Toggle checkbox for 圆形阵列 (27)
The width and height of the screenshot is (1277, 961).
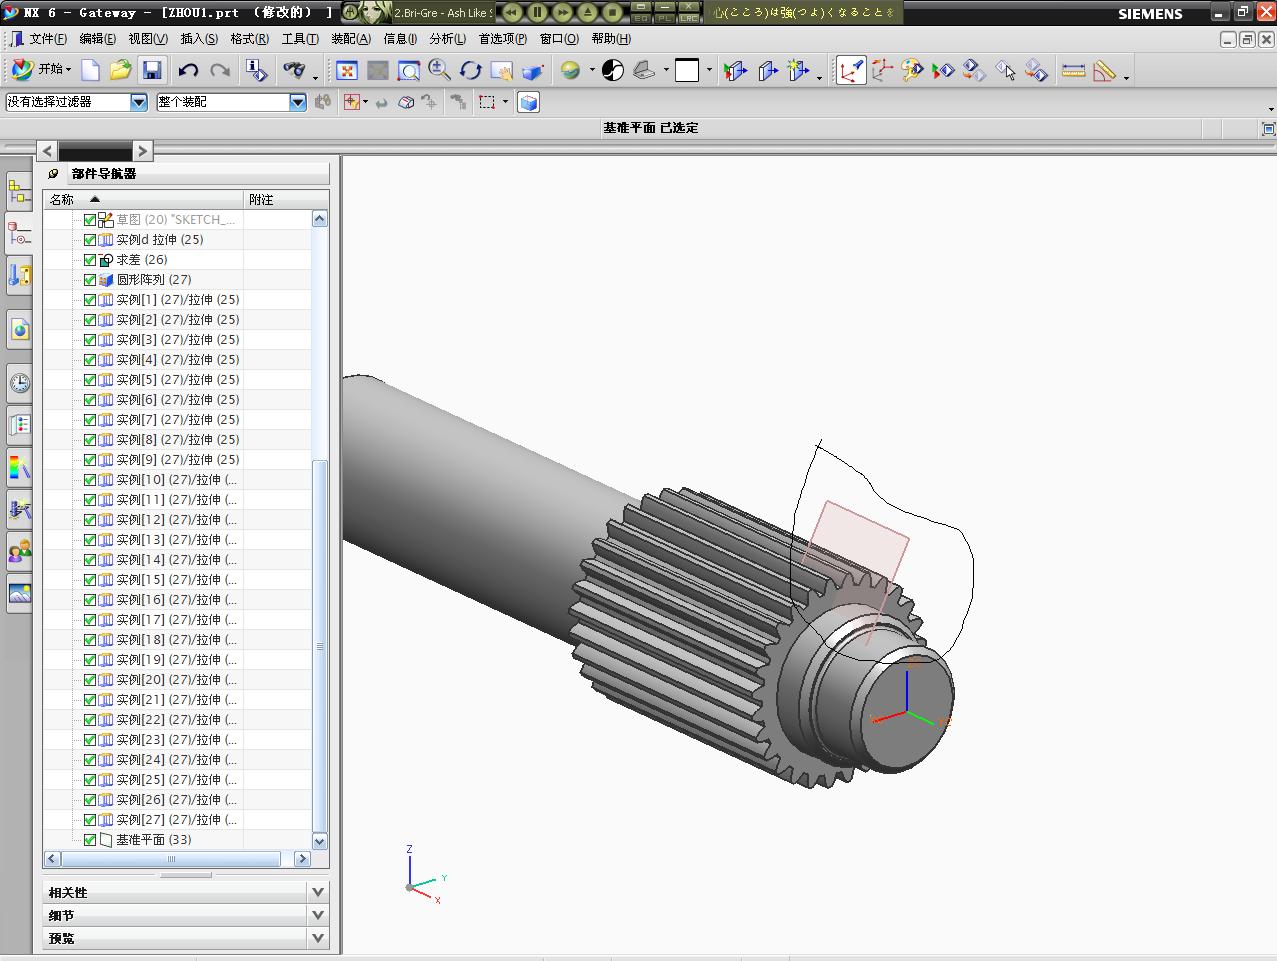point(90,280)
